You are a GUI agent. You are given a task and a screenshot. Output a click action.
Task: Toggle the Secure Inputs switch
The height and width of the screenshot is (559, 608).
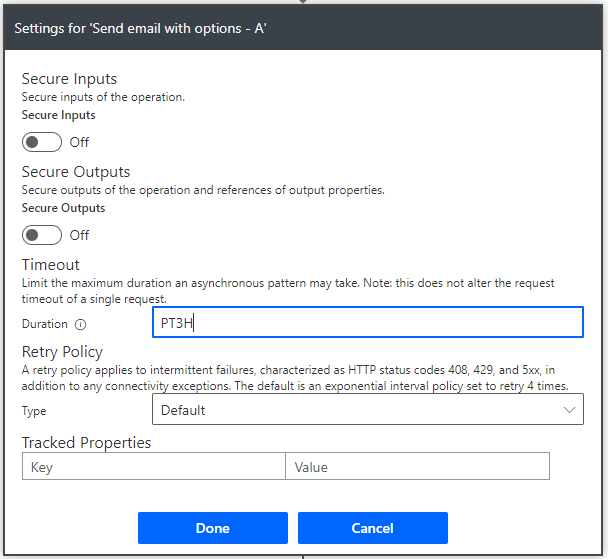42,142
